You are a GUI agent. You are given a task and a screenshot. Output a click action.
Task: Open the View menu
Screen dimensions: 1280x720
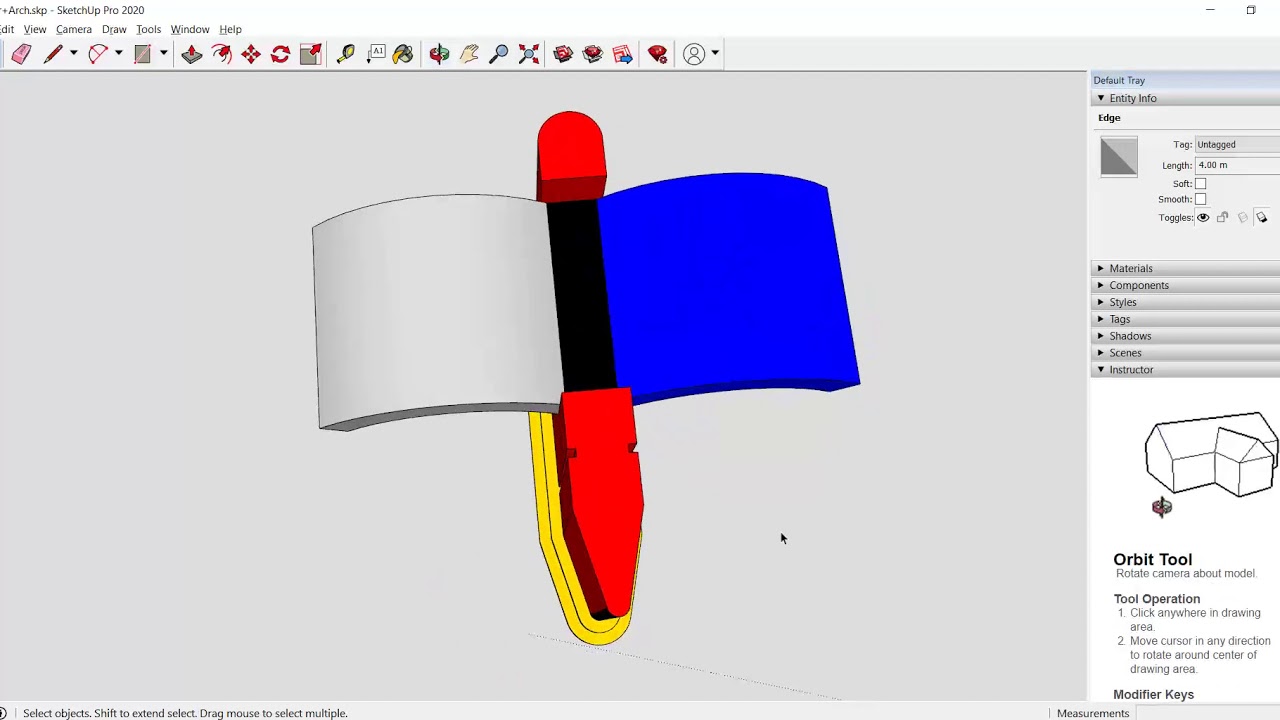[x=35, y=29]
